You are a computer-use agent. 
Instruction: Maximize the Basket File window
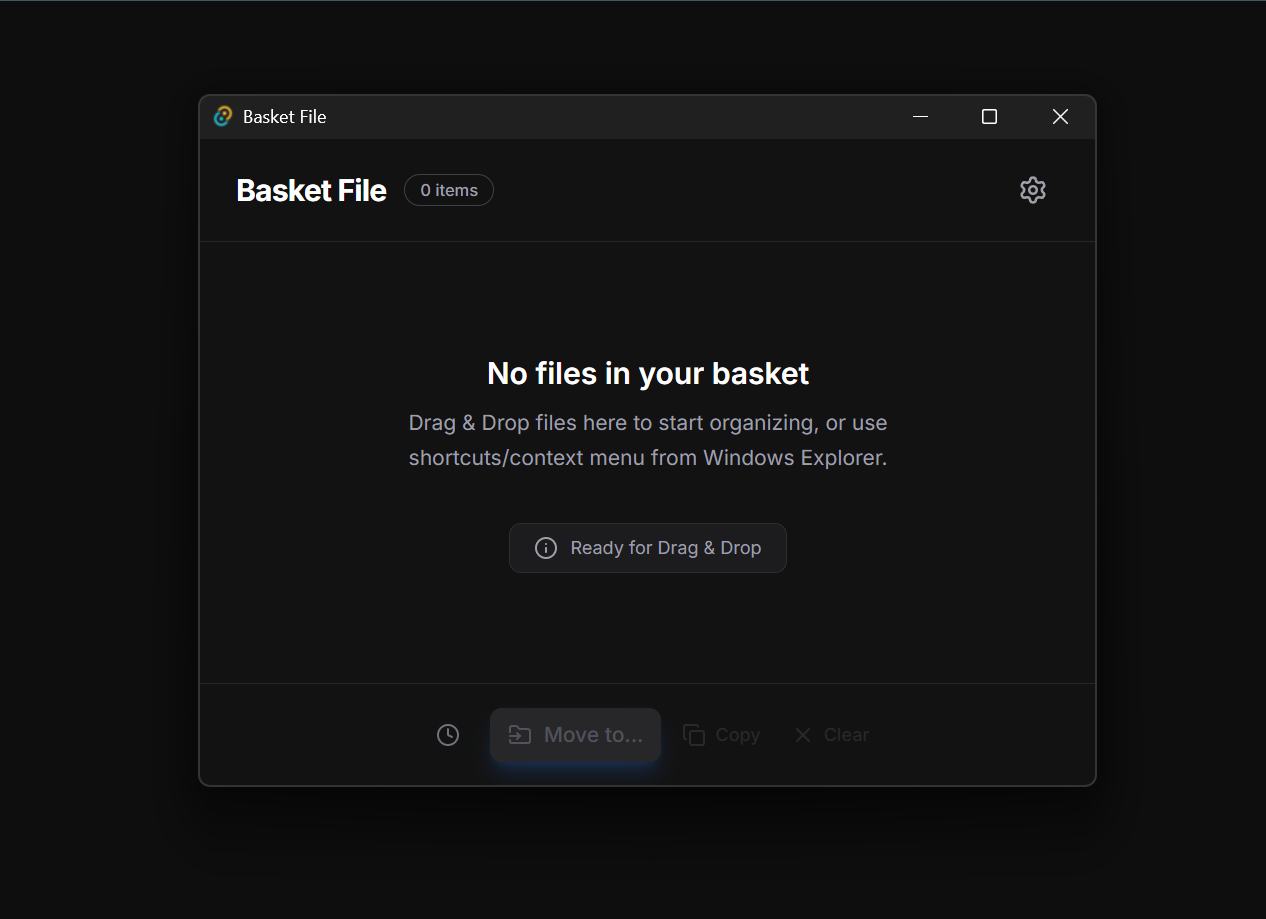coord(990,117)
